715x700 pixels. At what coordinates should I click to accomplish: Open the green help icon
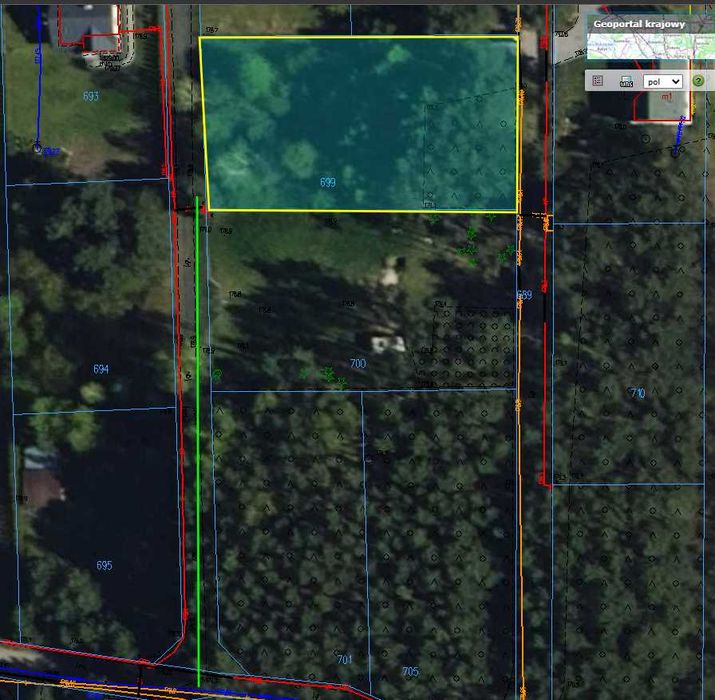(x=698, y=81)
